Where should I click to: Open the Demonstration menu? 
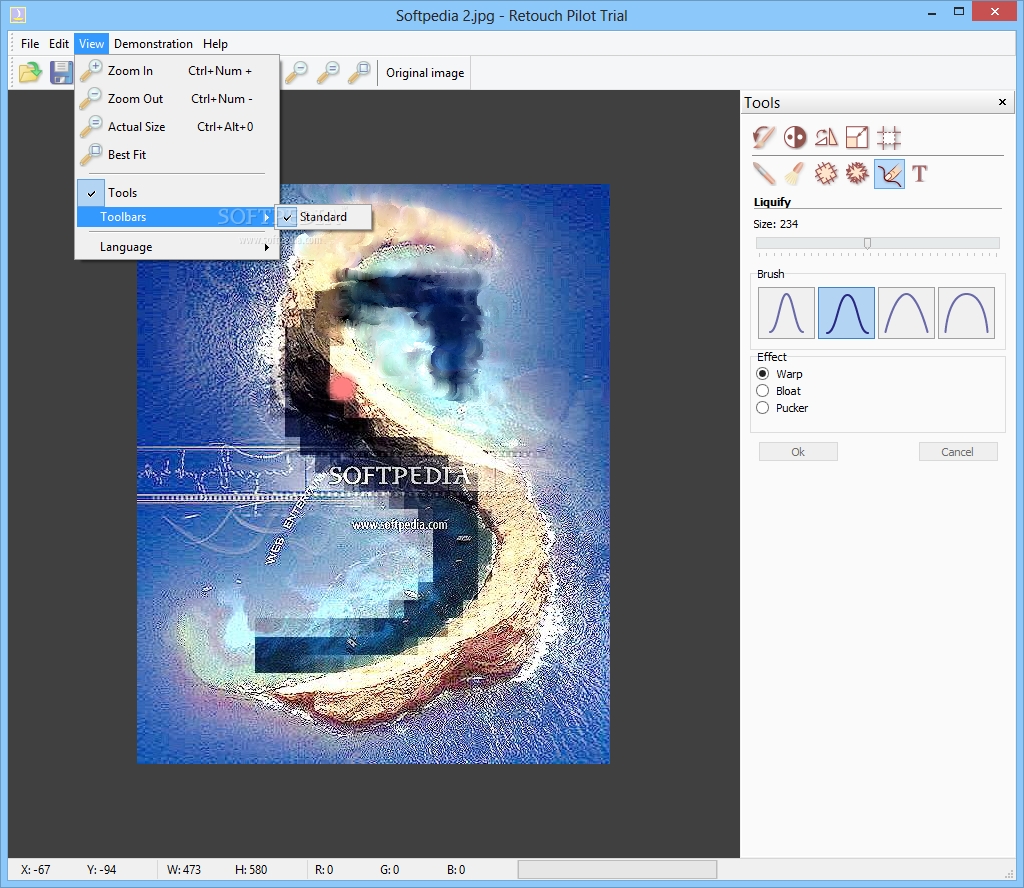pos(153,44)
